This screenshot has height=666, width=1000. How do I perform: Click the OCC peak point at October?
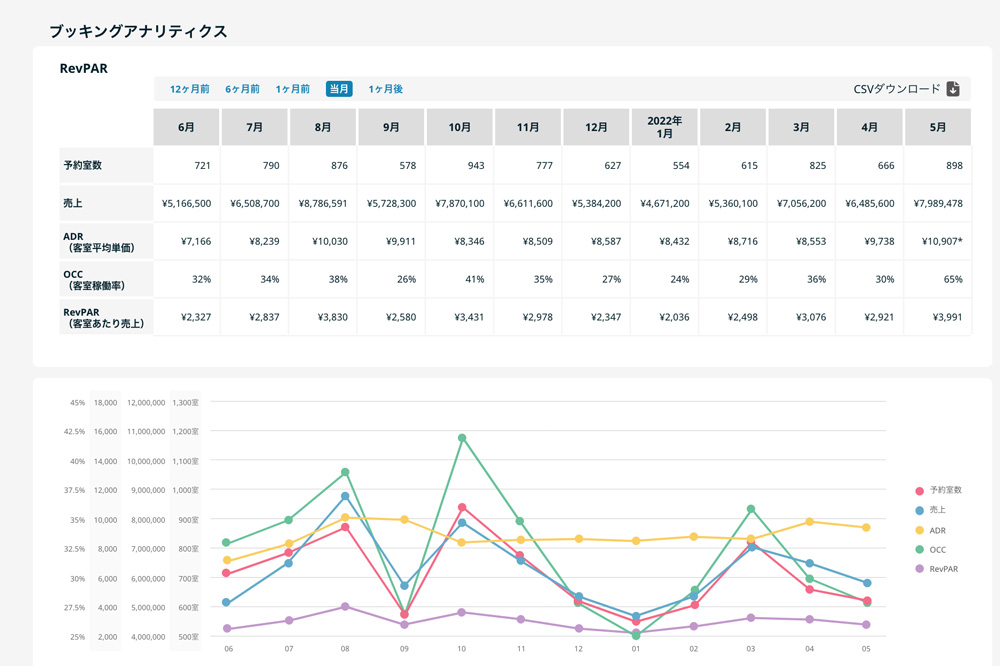click(461, 438)
